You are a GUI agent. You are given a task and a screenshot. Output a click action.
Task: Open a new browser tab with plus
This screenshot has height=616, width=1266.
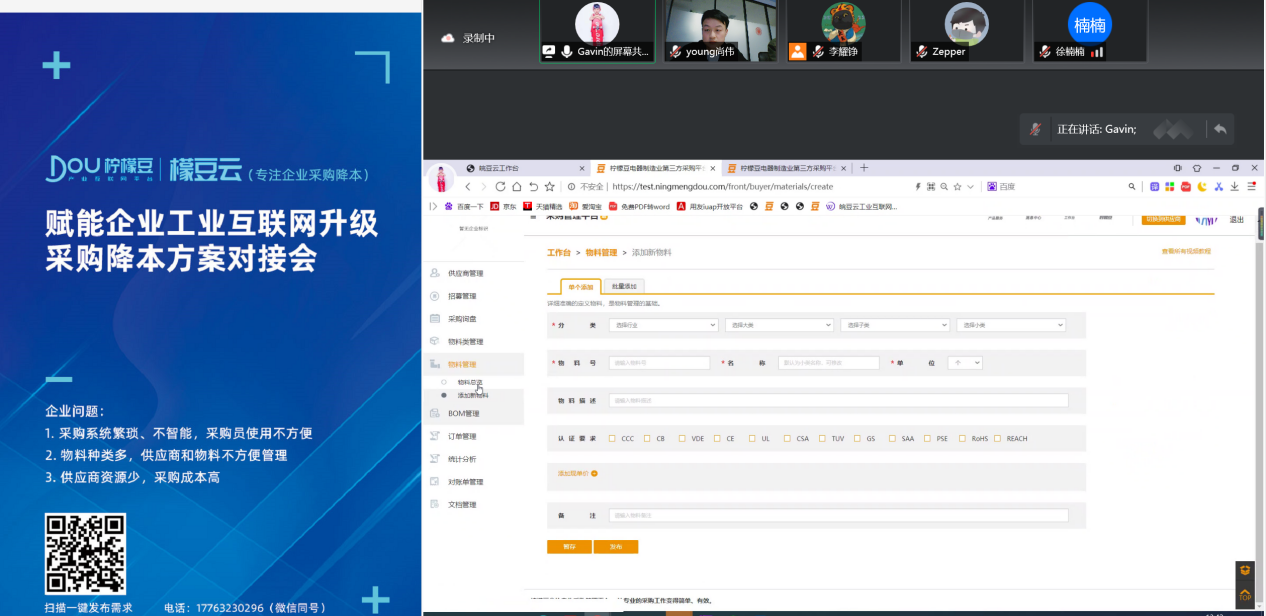864,168
